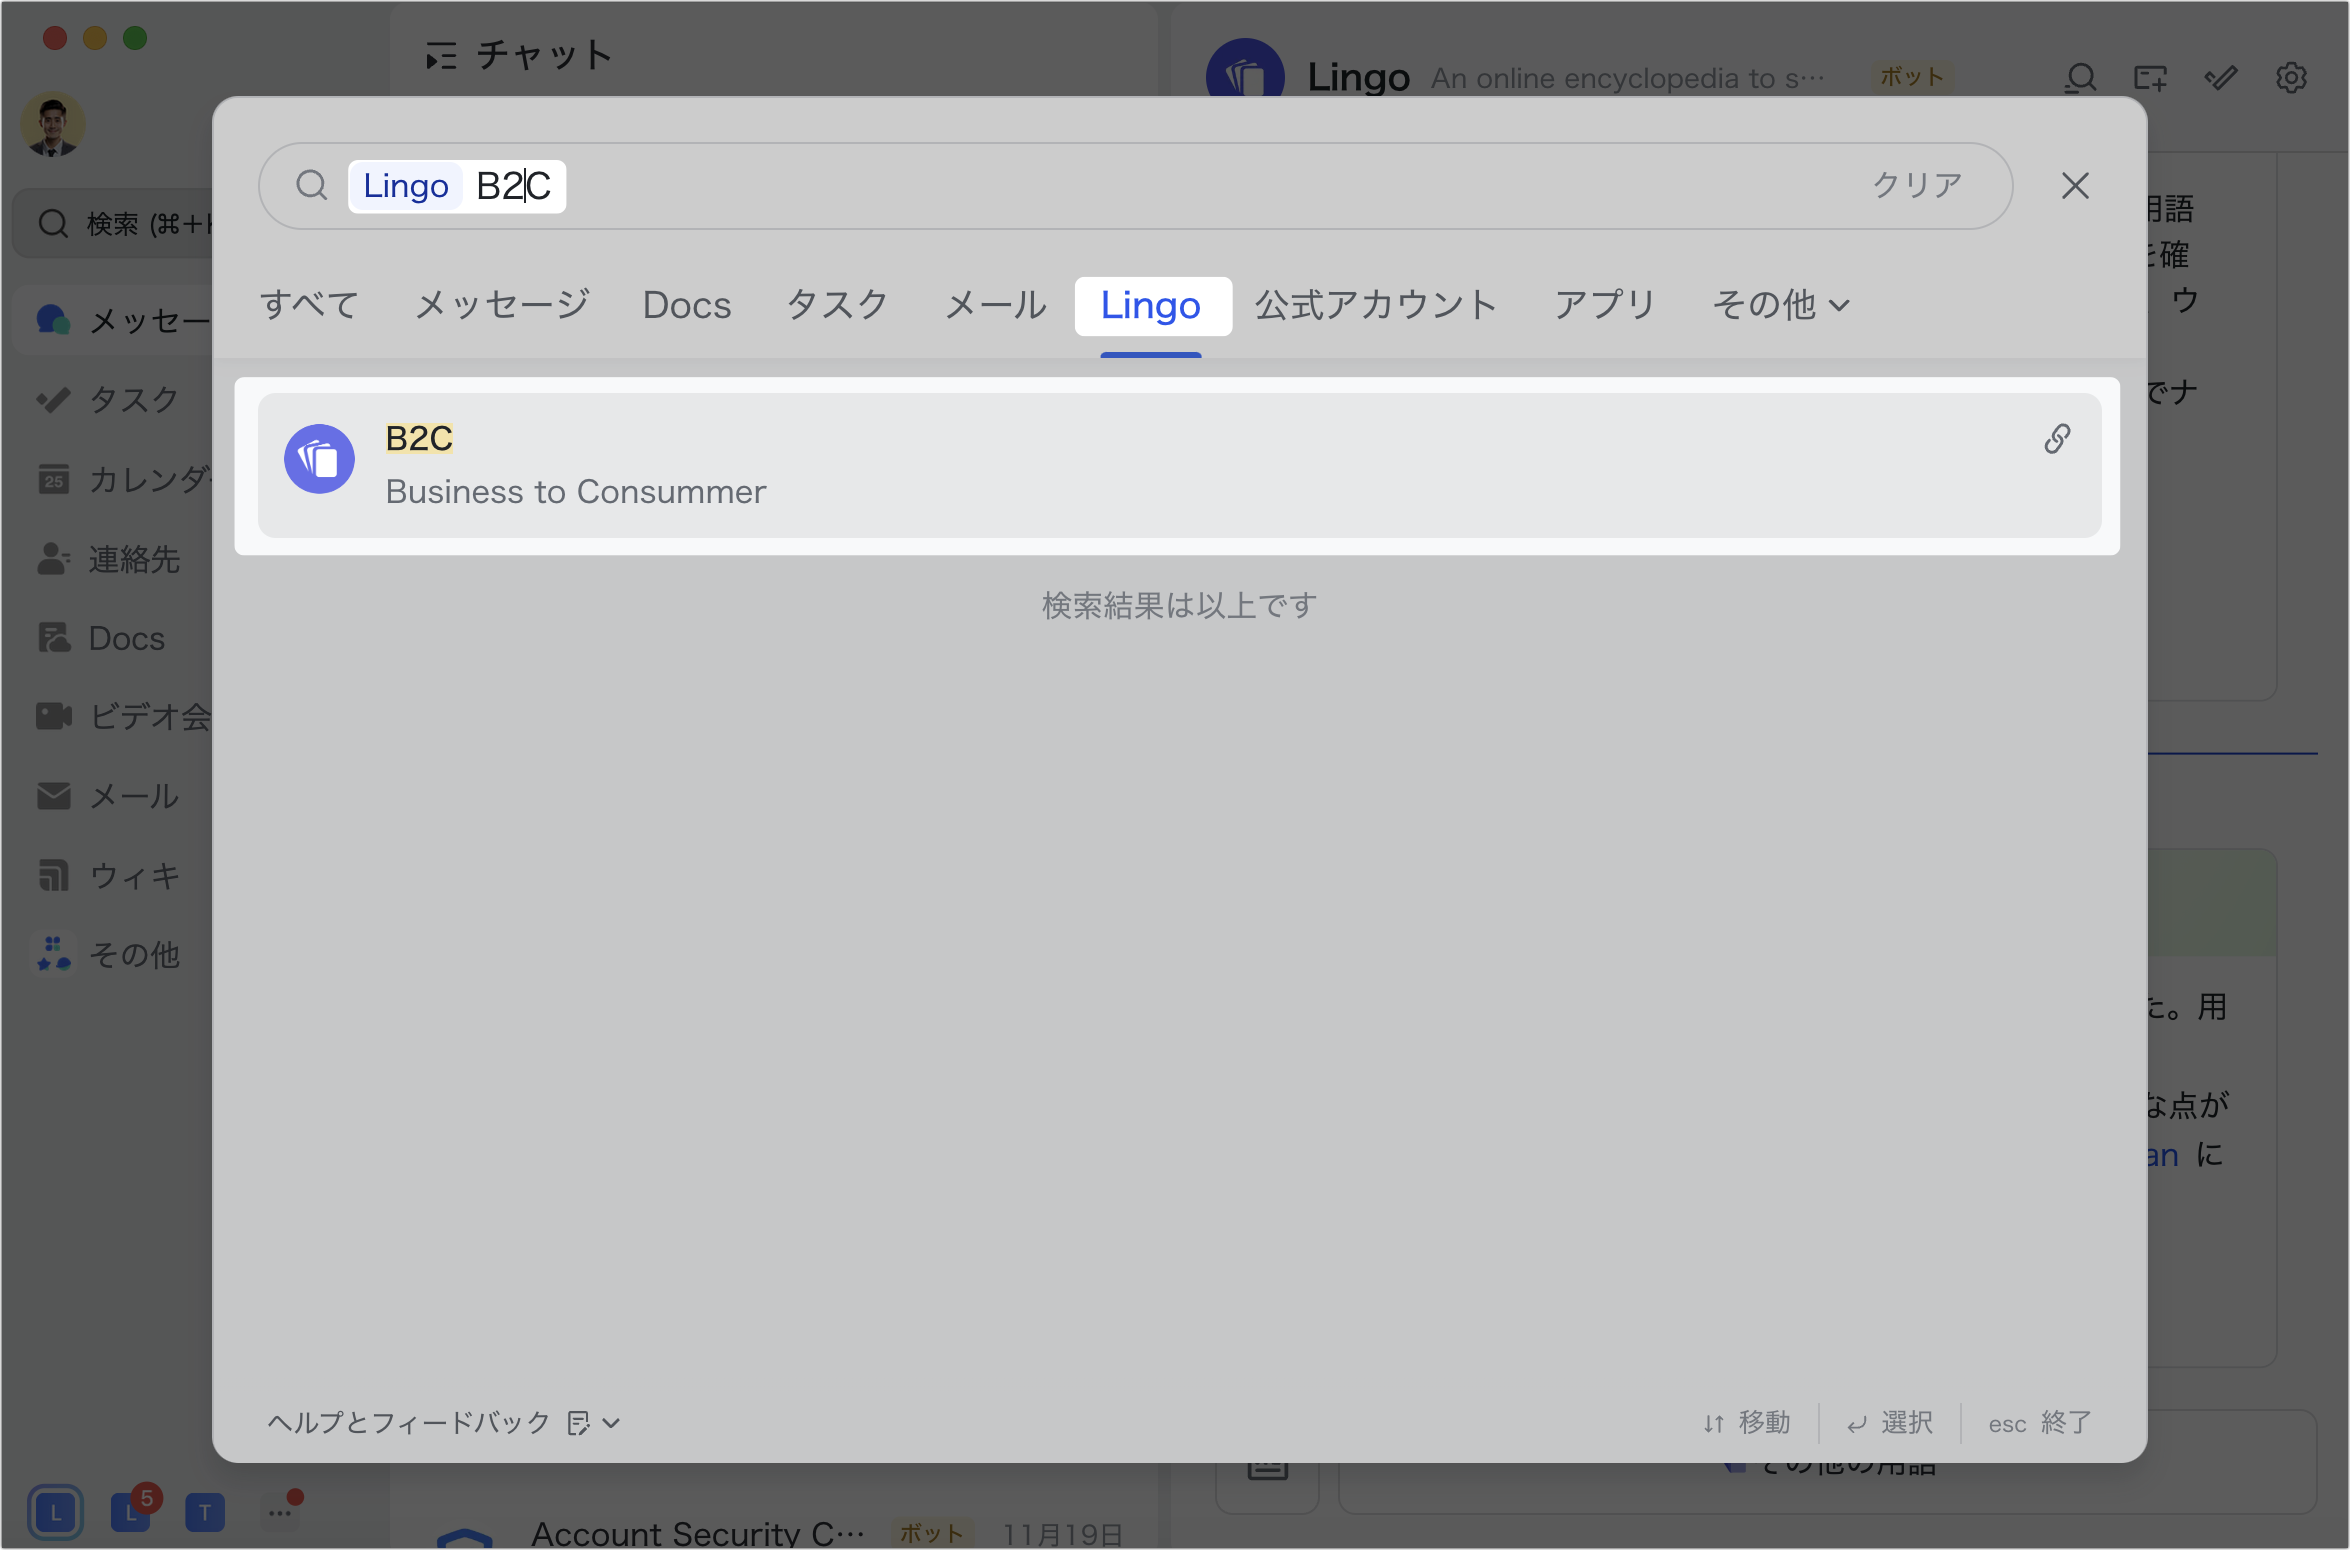Open the タスク search tab
The height and width of the screenshot is (1550, 2350).
coord(837,305)
